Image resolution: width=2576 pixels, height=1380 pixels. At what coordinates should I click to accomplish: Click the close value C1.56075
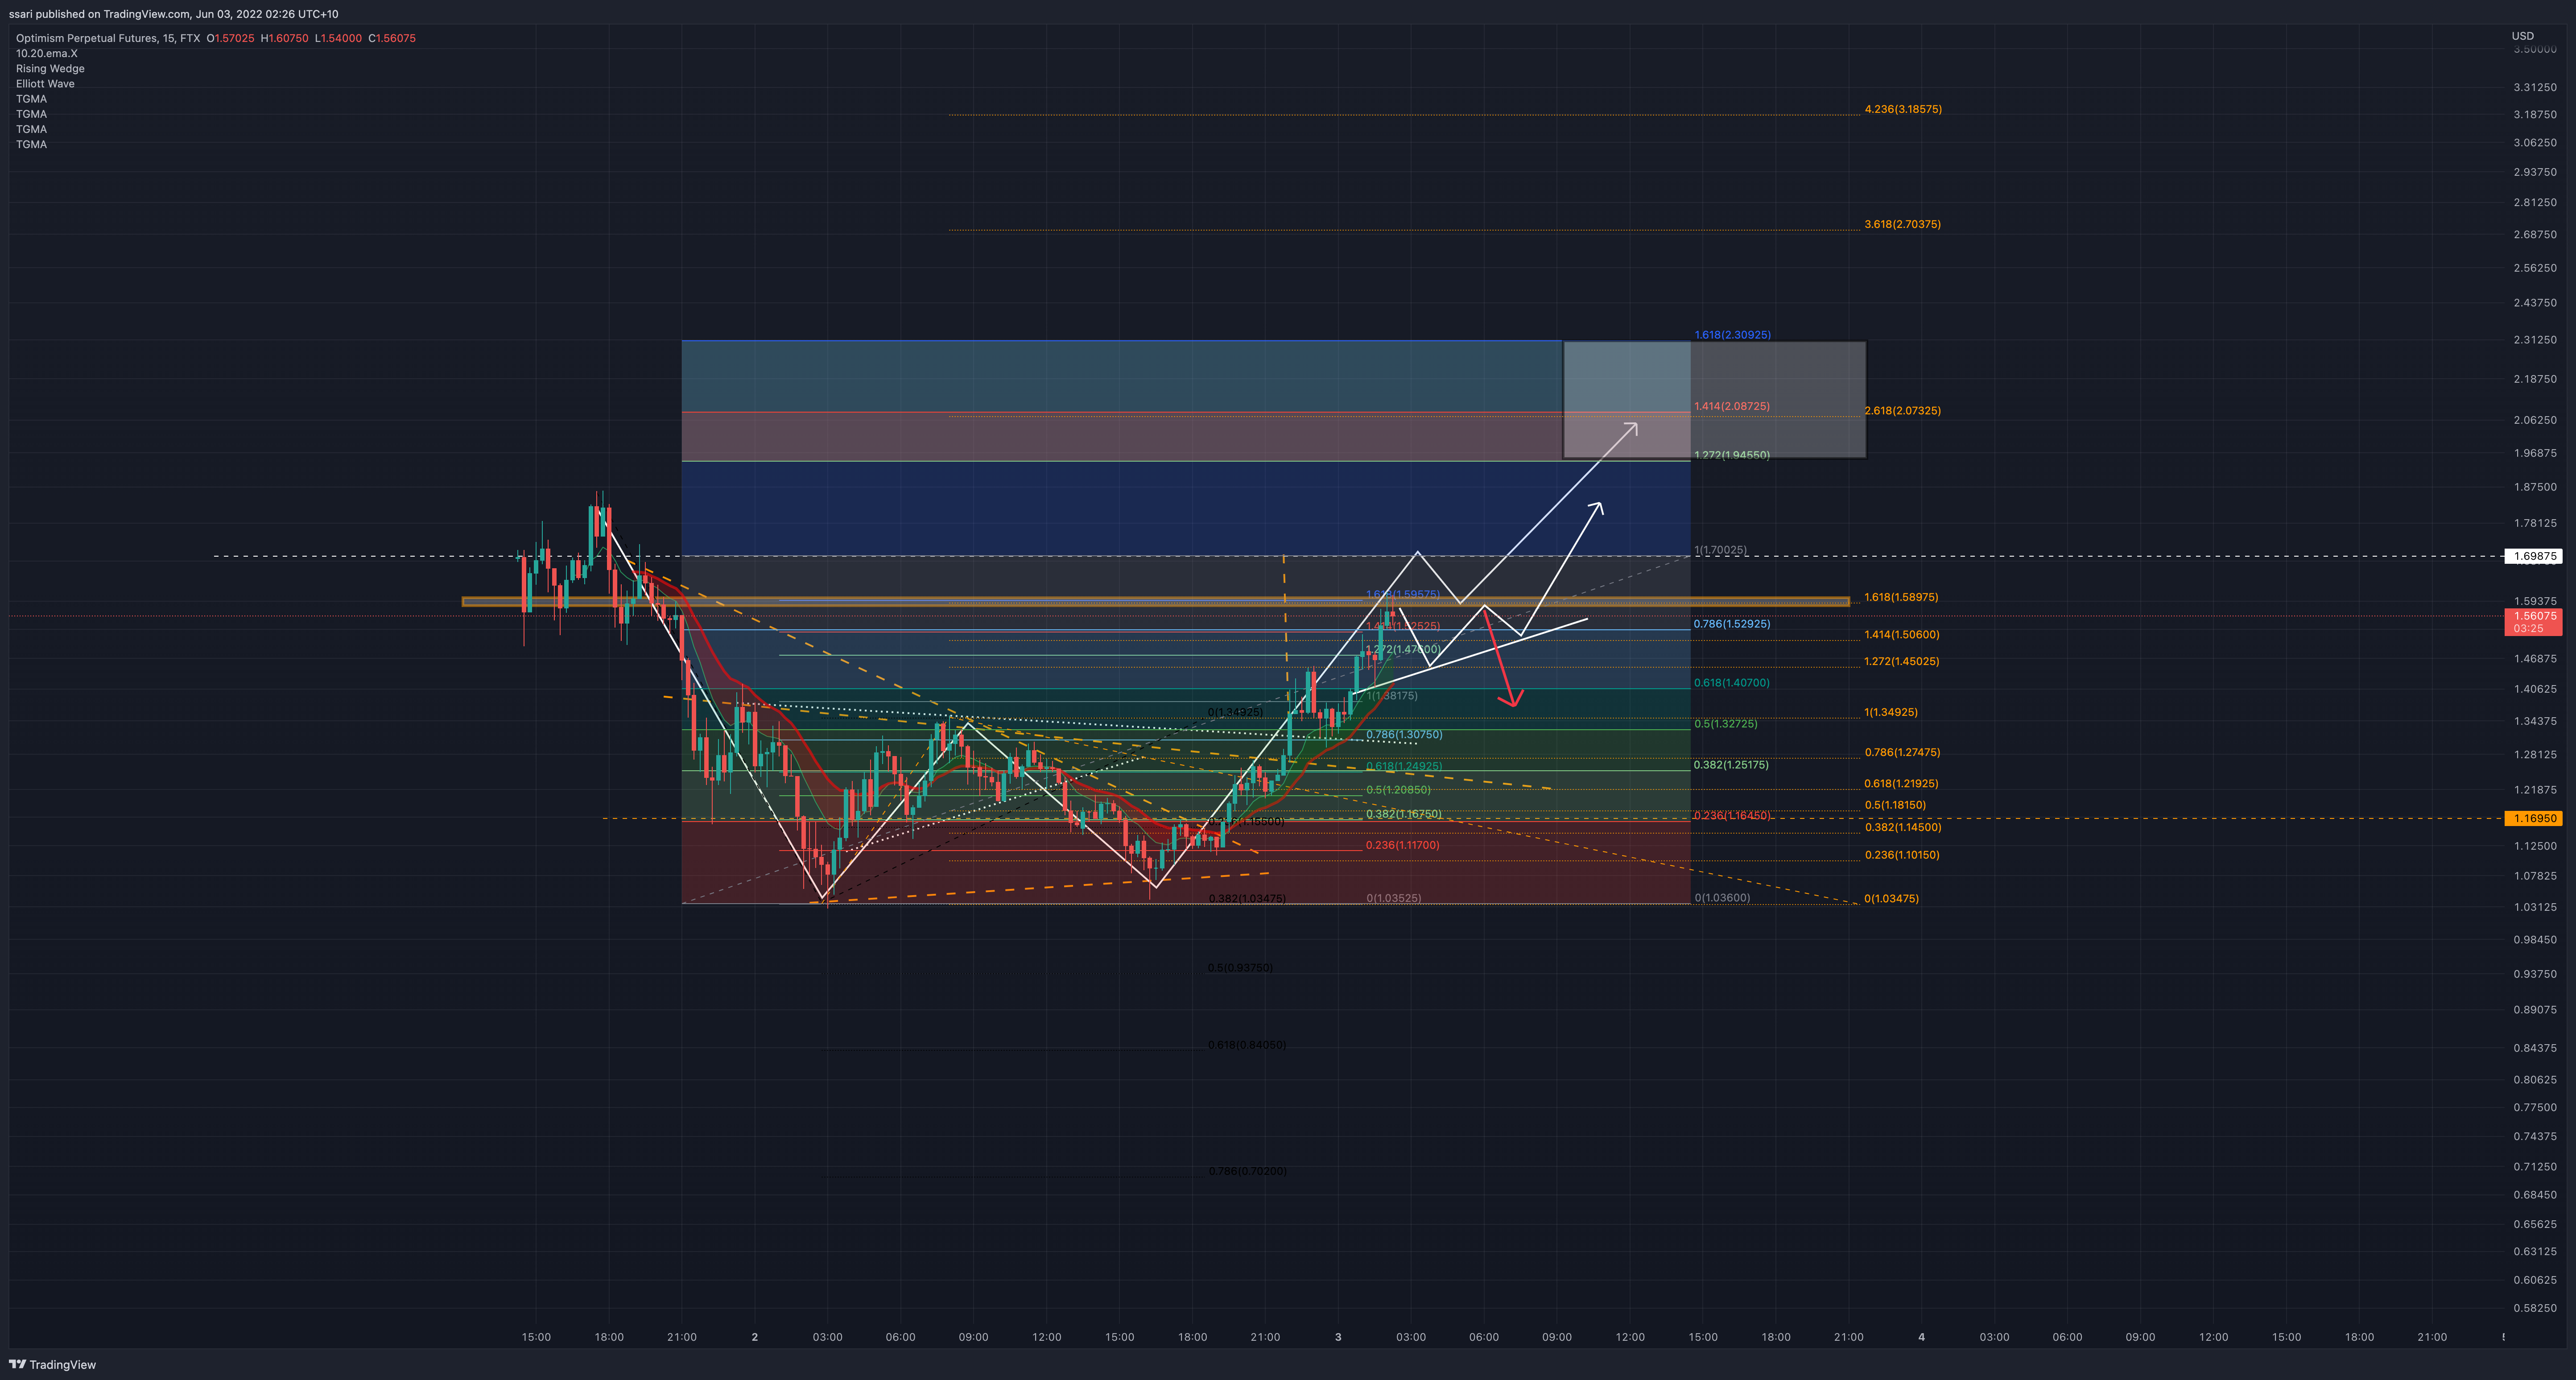point(392,38)
